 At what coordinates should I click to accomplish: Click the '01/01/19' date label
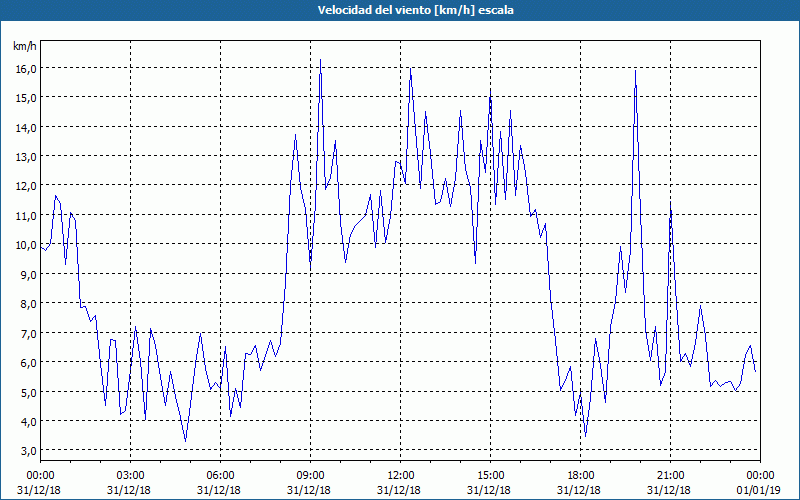pyautogui.click(x=758, y=490)
